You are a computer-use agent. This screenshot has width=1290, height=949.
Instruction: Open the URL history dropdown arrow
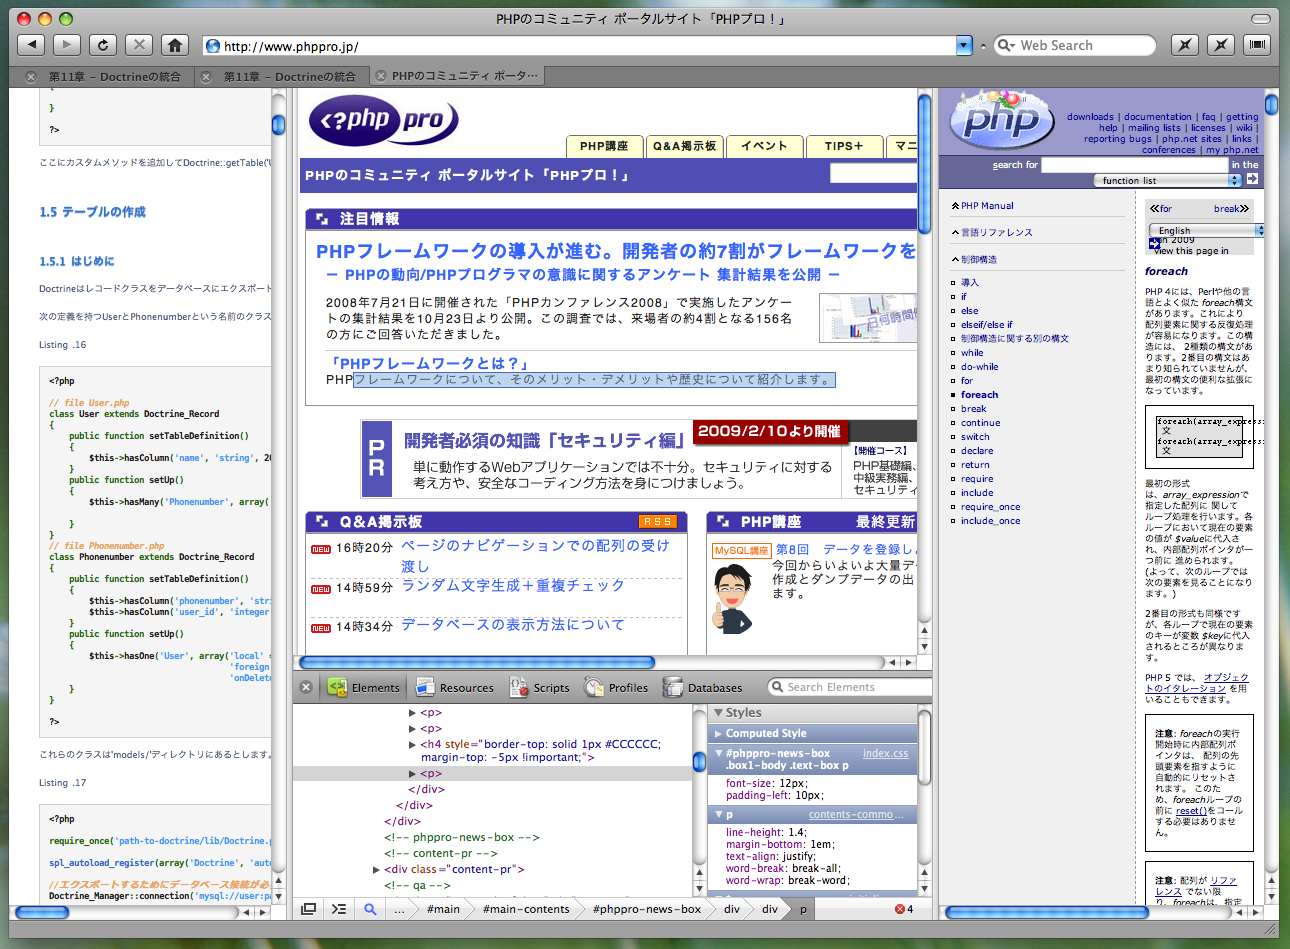tap(964, 45)
